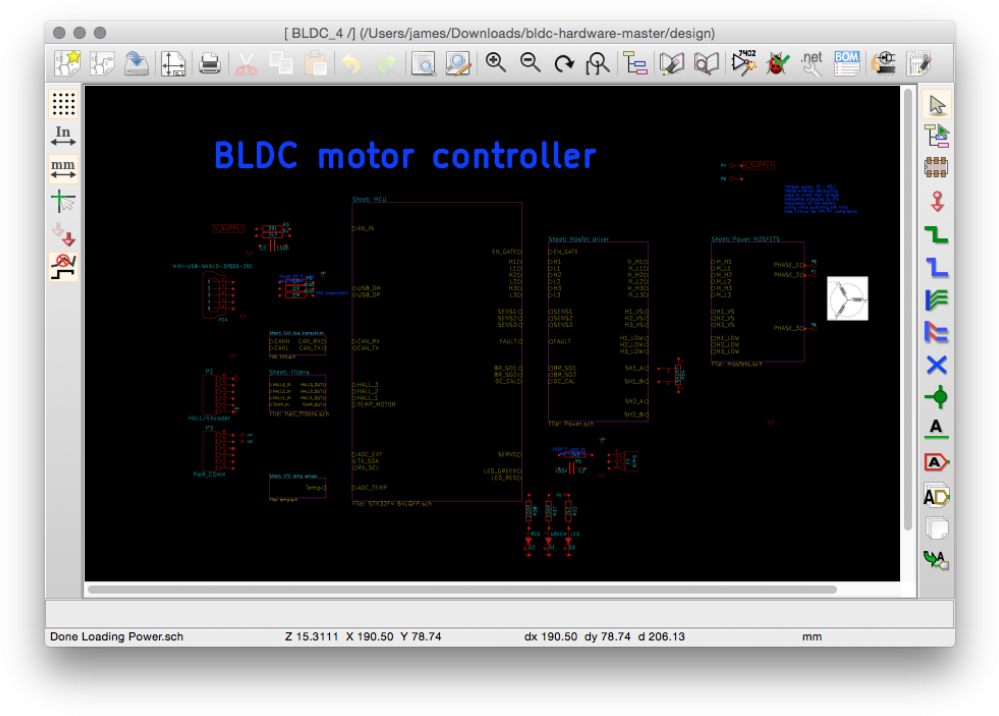Select the net label A tool
The width and height of the screenshot is (999, 716).
click(937, 429)
